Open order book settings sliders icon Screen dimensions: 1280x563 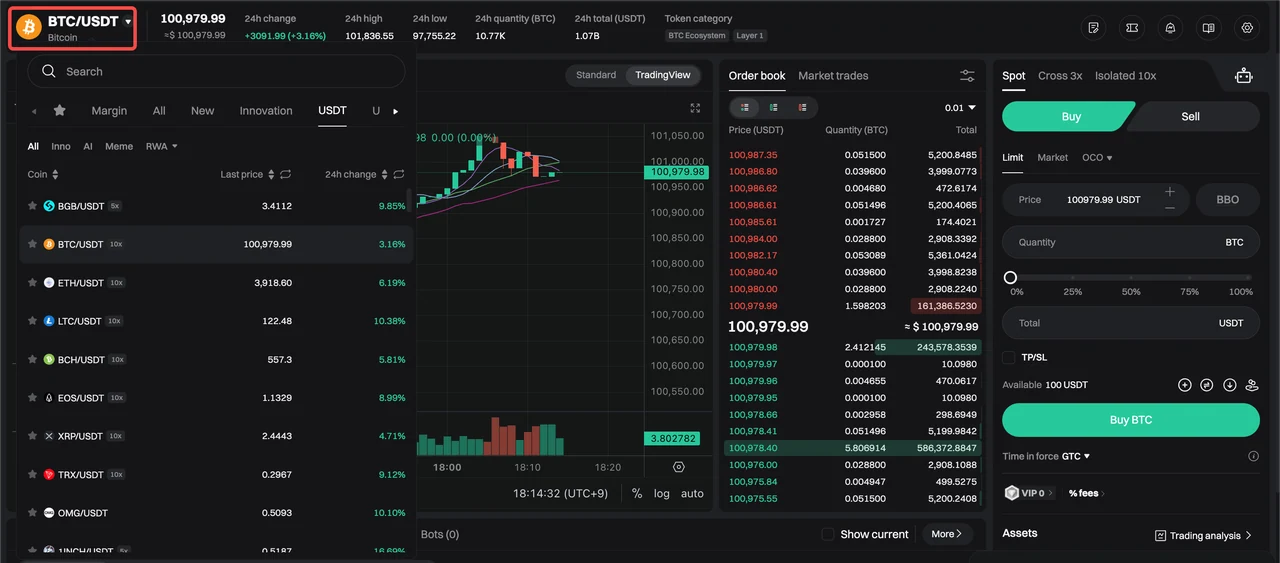coord(967,76)
